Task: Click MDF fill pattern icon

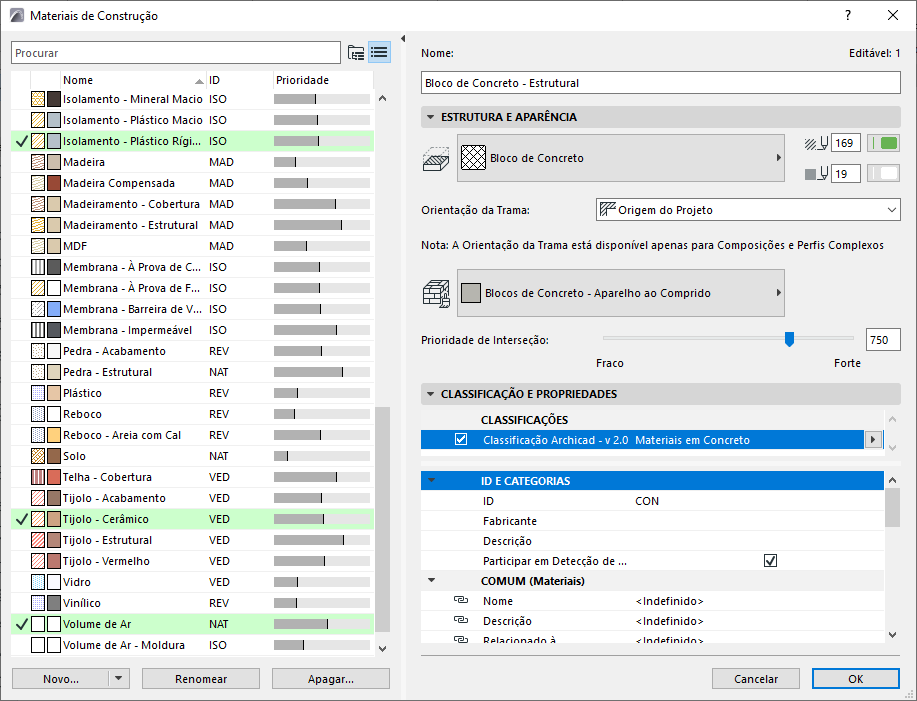Action: coord(38,246)
